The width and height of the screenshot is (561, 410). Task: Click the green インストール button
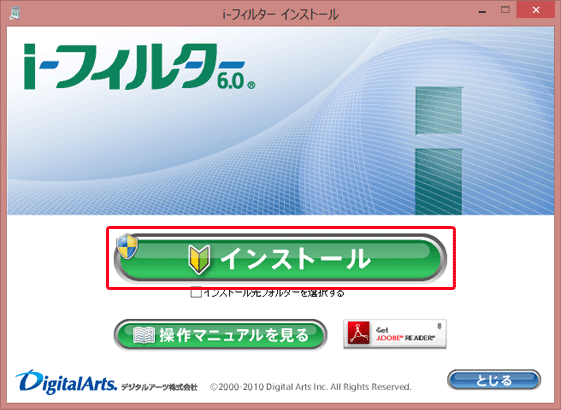[x=280, y=258]
